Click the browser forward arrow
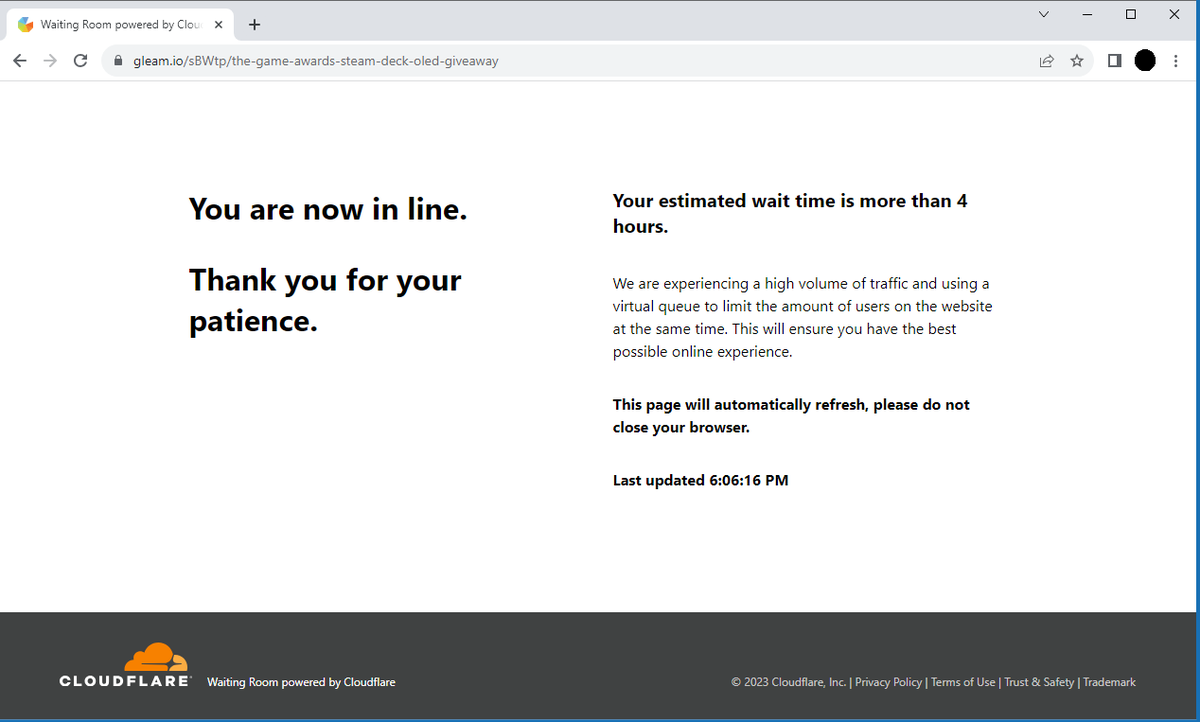1200x722 pixels. 50,61
